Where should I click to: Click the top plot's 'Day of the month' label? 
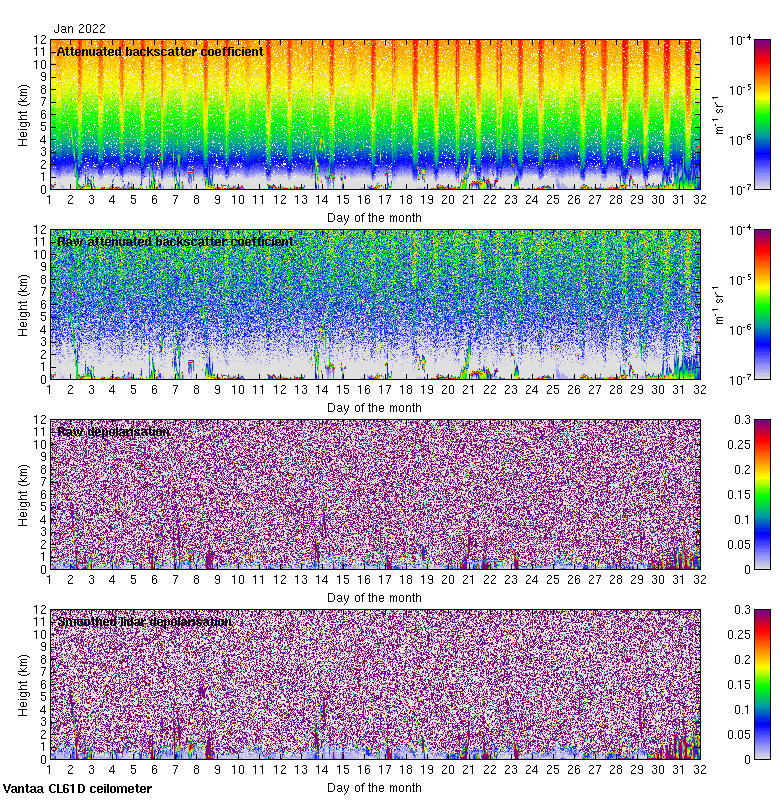374,217
